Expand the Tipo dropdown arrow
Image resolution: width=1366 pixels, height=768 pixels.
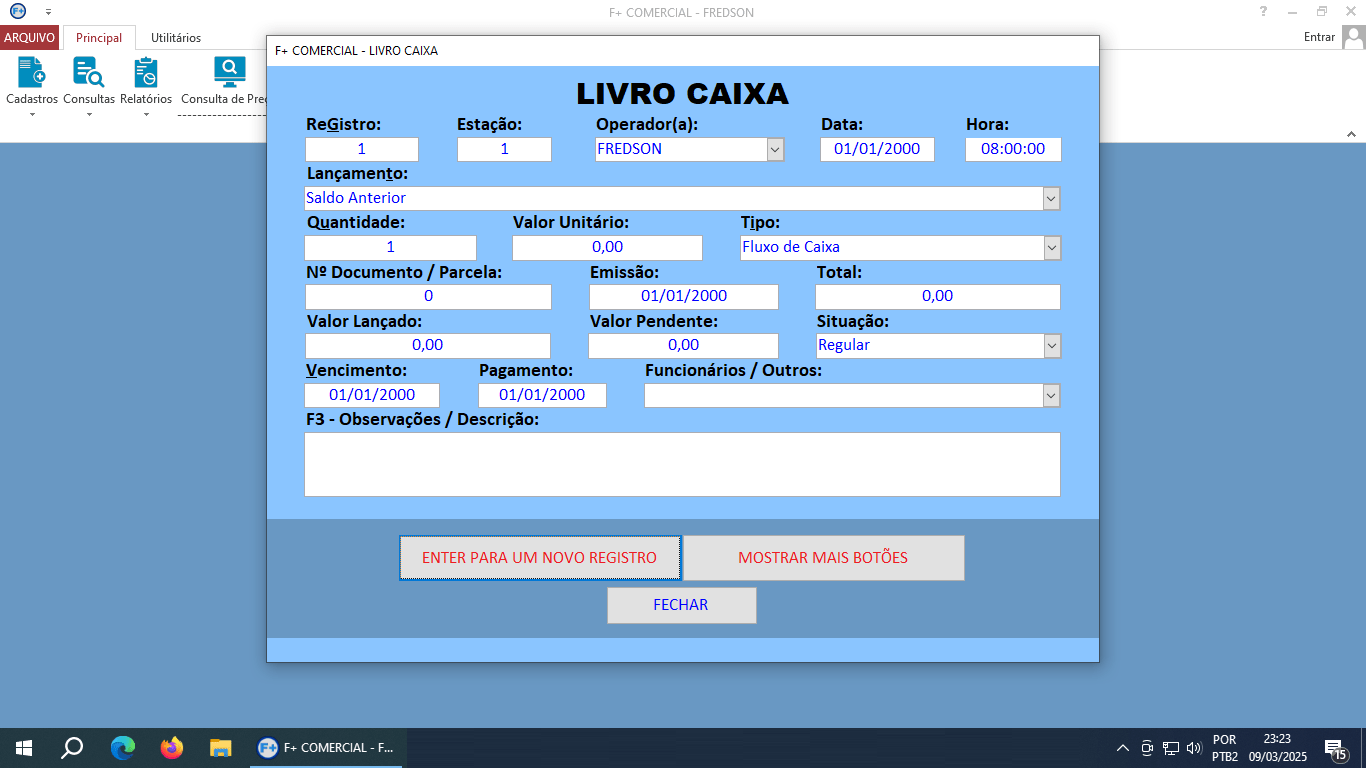[1051, 247]
